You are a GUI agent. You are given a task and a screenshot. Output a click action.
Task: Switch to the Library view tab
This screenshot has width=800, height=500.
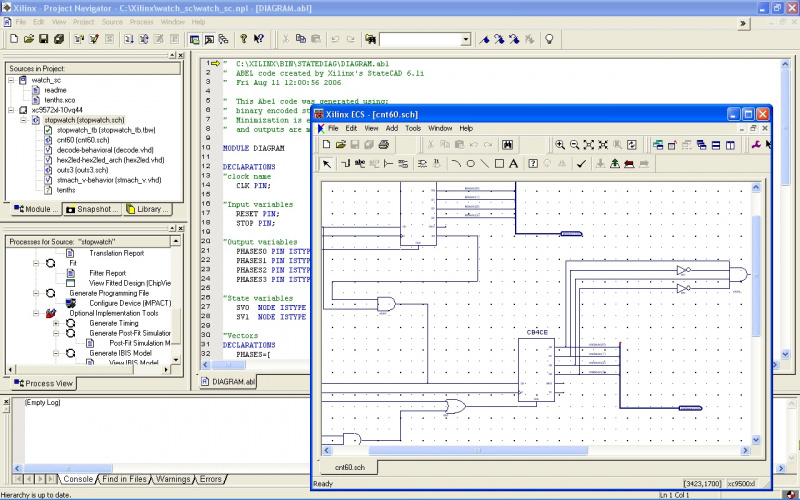point(148,209)
